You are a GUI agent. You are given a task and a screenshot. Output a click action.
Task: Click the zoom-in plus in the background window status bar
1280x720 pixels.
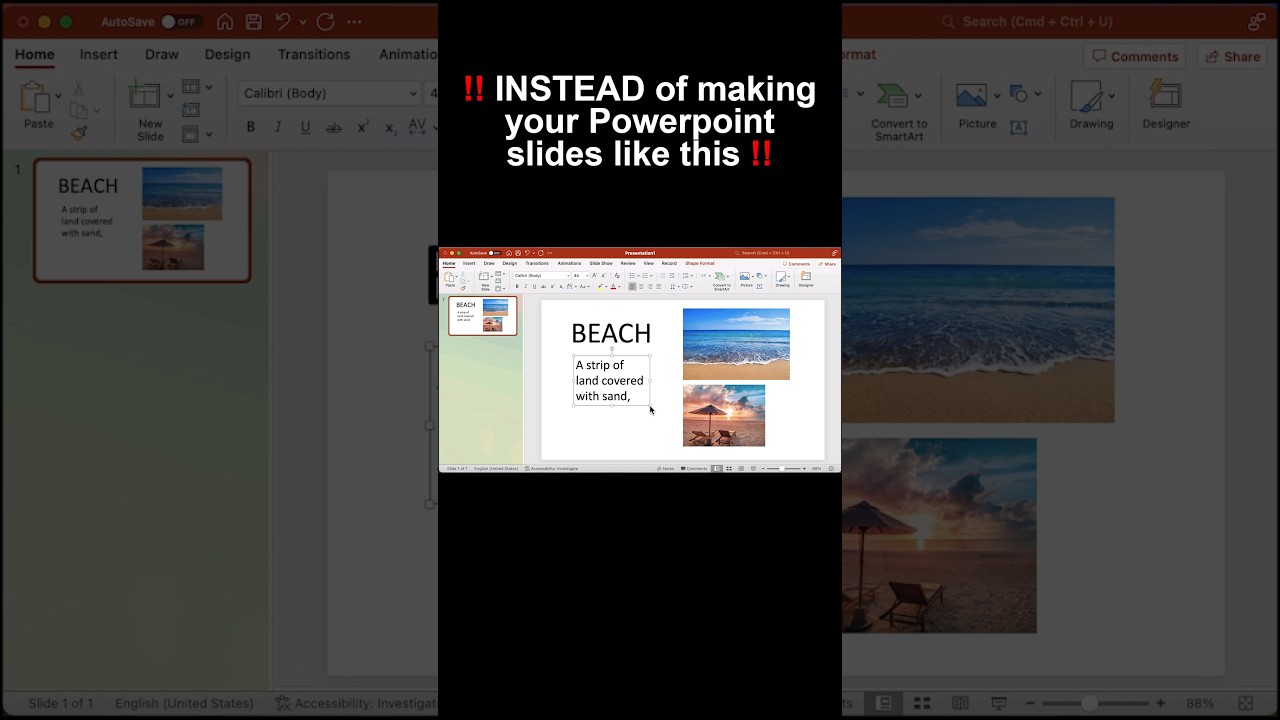(x=1160, y=703)
